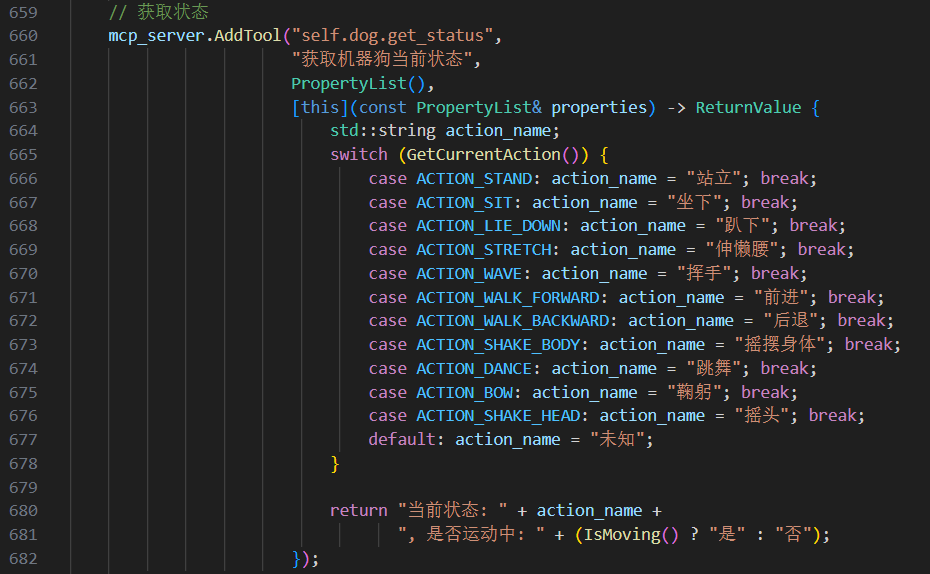Click the return keyword on line 680
Image resolution: width=930 pixels, height=574 pixels.
coord(358,511)
